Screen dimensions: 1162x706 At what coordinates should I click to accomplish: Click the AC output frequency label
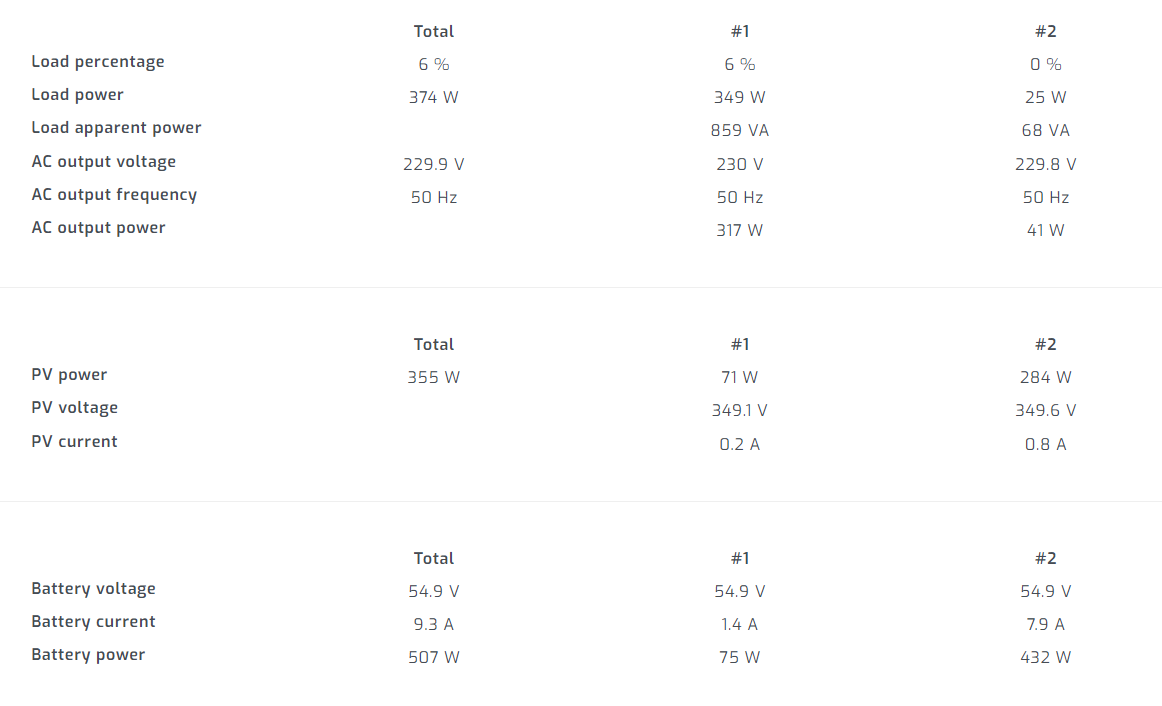pos(114,195)
